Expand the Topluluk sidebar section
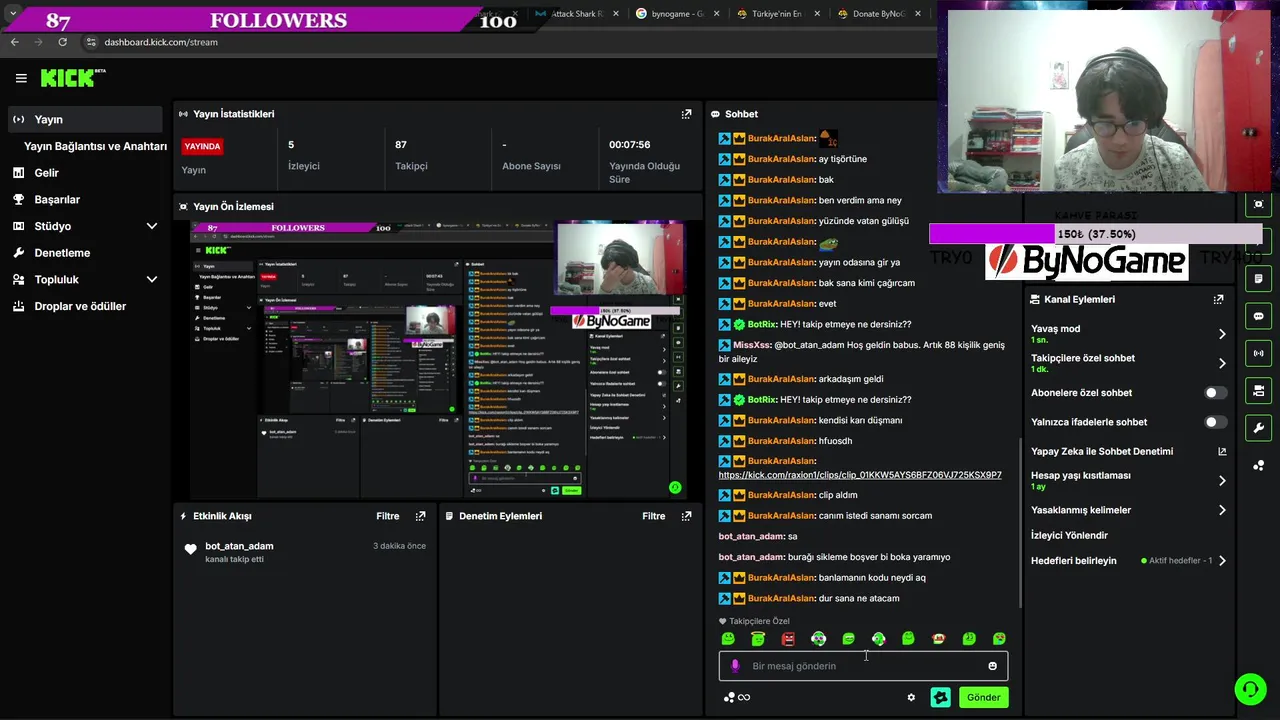 pyautogui.click(x=152, y=280)
